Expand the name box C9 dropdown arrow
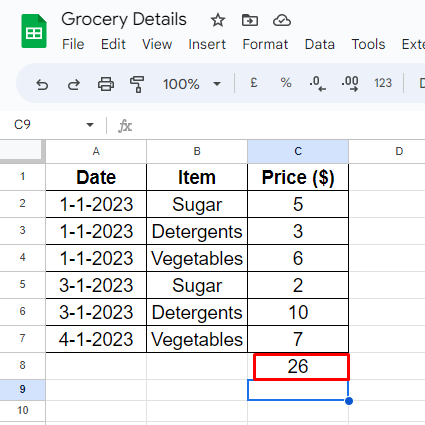The width and height of the screenshot is (425, 425). coord(90,125)
